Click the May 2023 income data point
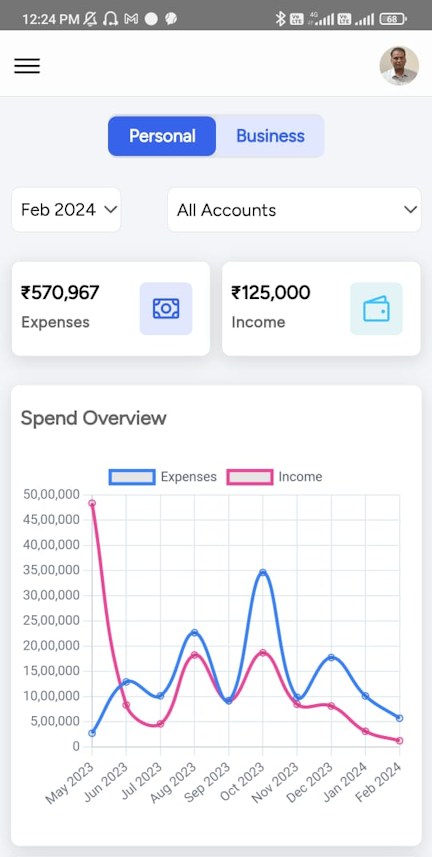The width and height of the screenshot is (432, 857). pyautogui.click(x=92, y=503)
